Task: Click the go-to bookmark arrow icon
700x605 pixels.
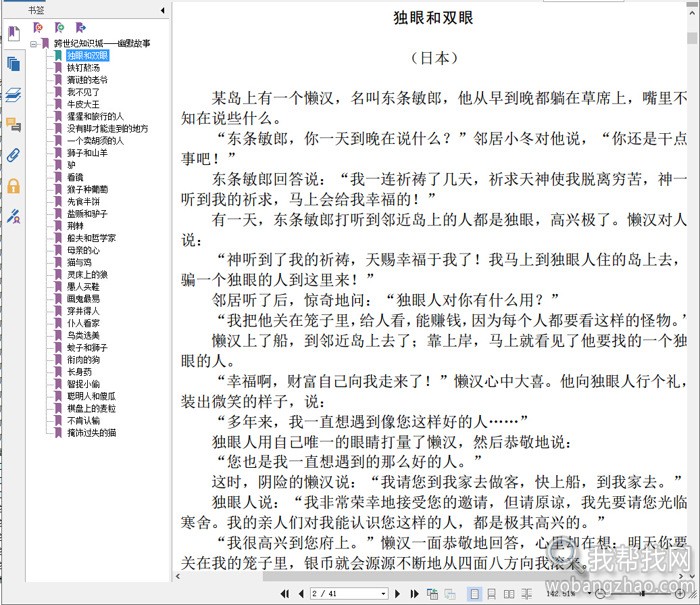Action: (x=80, y=28)
